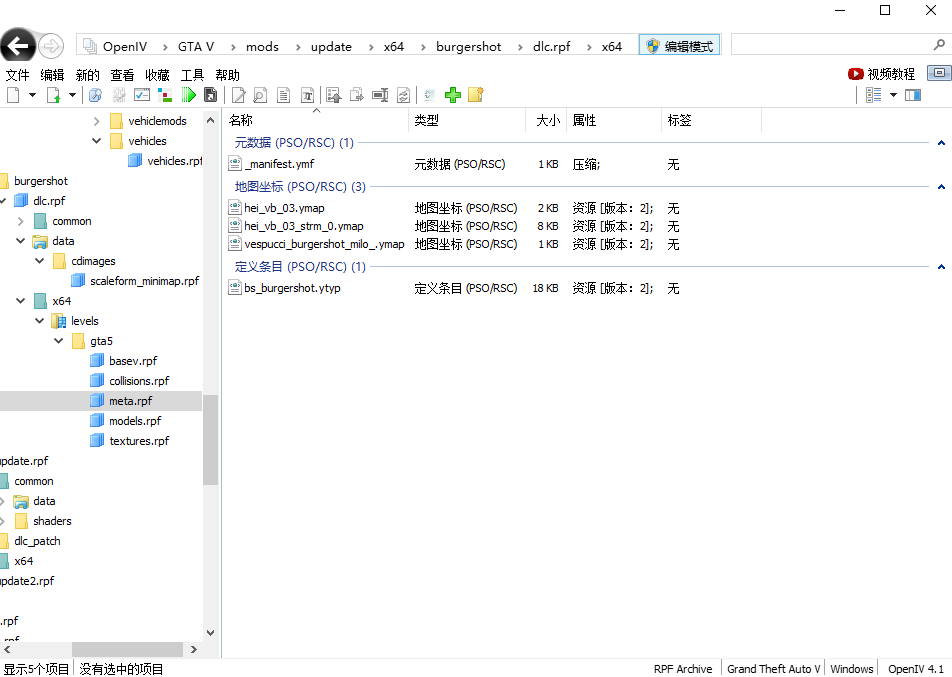Screen dimensions: 952x677
Task: Click the lined text document toolbar icon
Action: [284, 95]
